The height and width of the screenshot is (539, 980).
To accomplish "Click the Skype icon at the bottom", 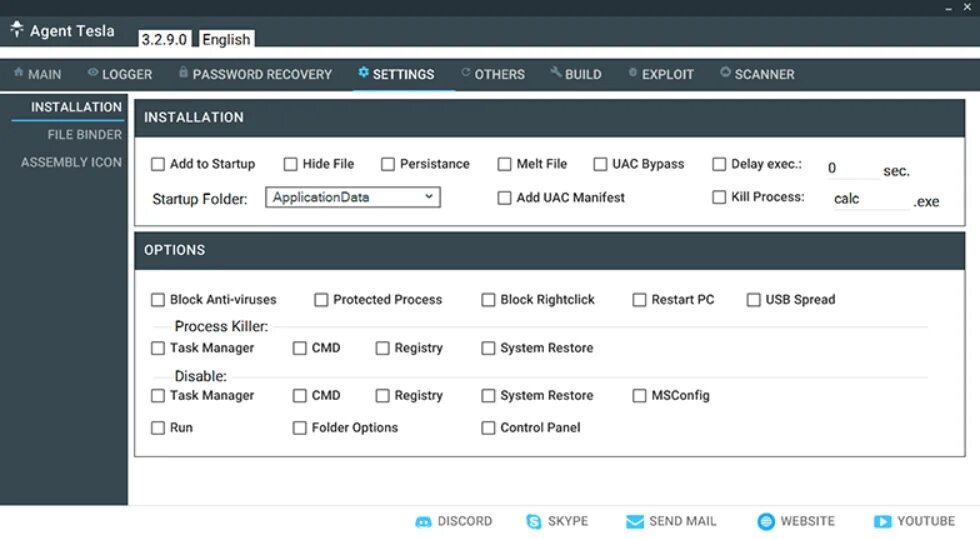I will click(x=533, y=522).
